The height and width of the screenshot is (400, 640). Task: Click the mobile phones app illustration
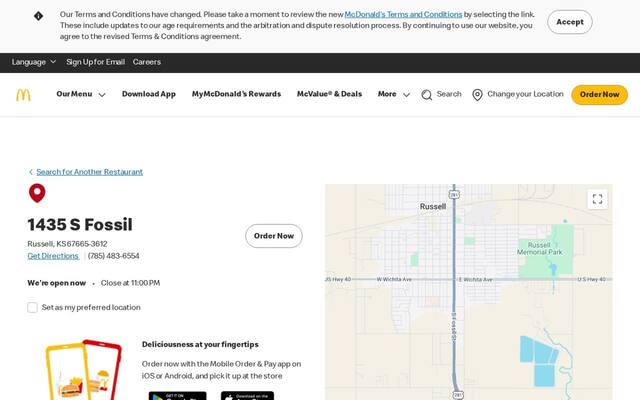83,370
